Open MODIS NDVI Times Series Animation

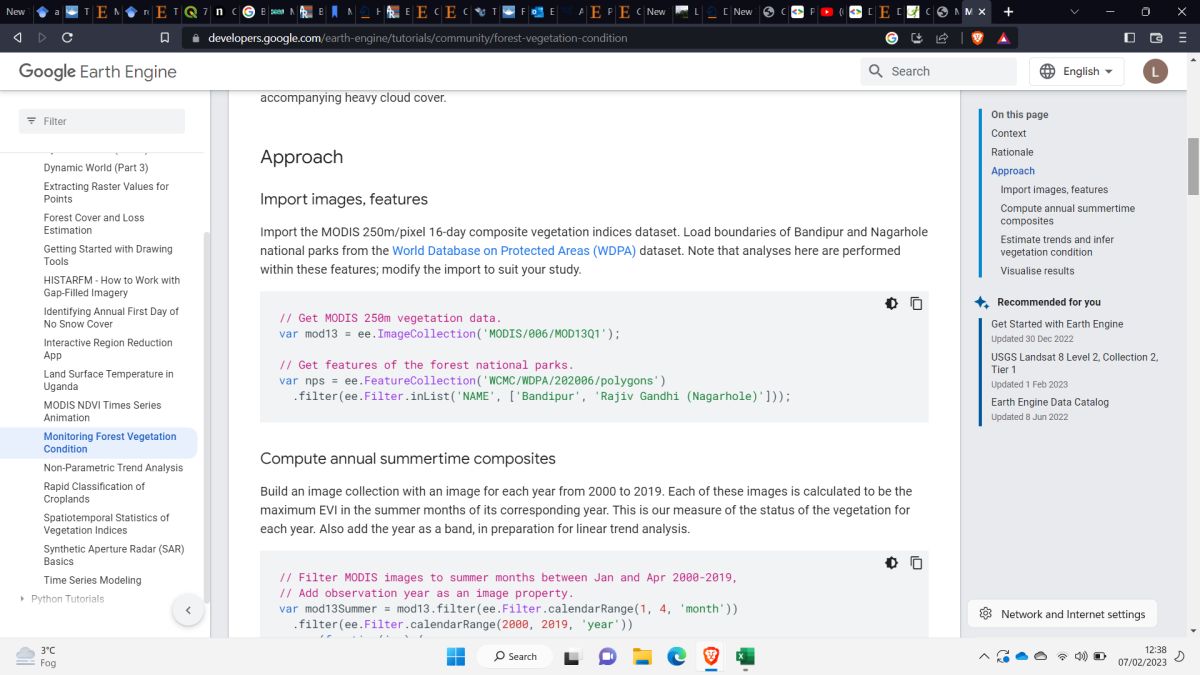[x=102, y=411]
